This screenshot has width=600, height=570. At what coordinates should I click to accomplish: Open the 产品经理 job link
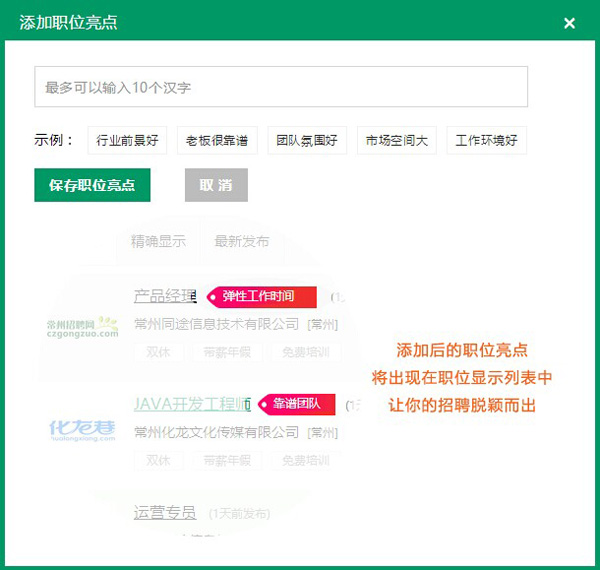[166, 296]
